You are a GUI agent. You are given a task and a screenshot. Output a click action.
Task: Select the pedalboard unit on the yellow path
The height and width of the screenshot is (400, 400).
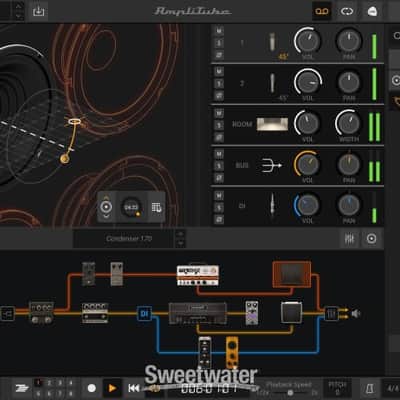pos(95,313)
